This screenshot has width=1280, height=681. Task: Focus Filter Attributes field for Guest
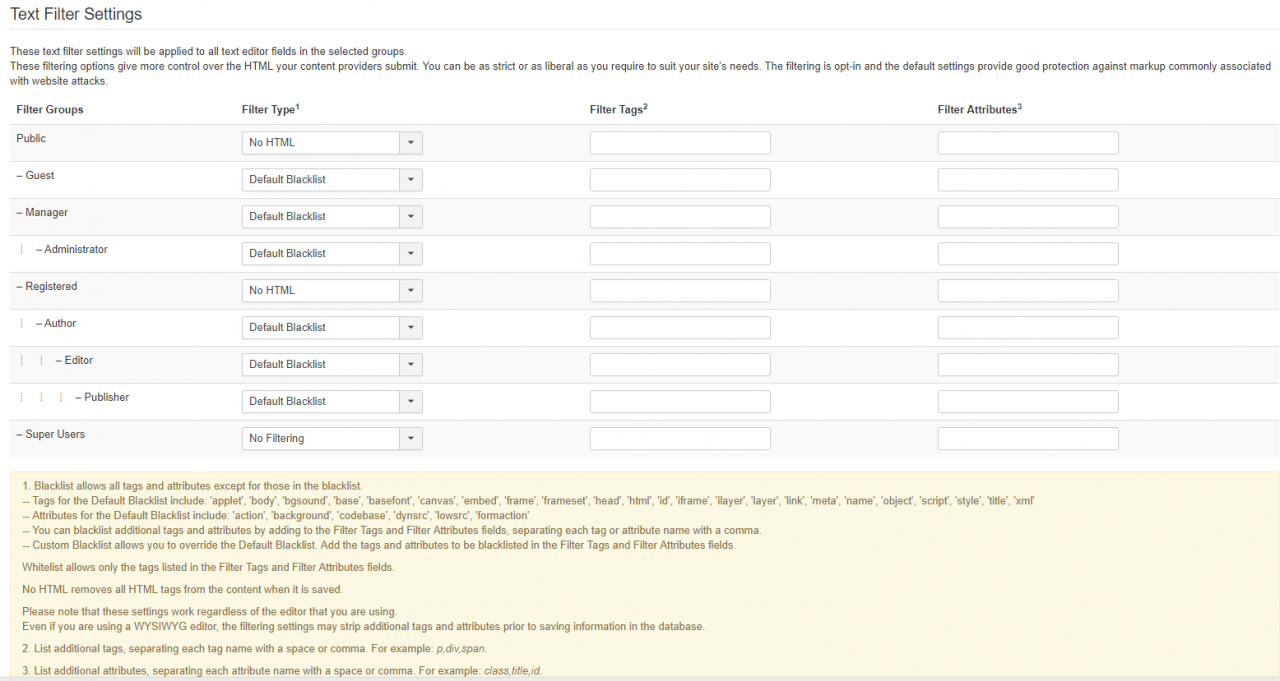coord(1028,180)
